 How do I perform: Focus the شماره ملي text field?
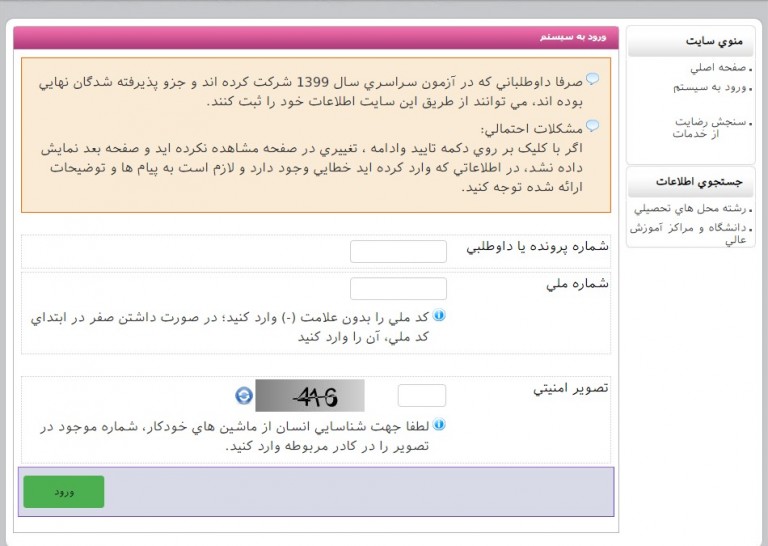pyautogui.click(x=398, y=289)
